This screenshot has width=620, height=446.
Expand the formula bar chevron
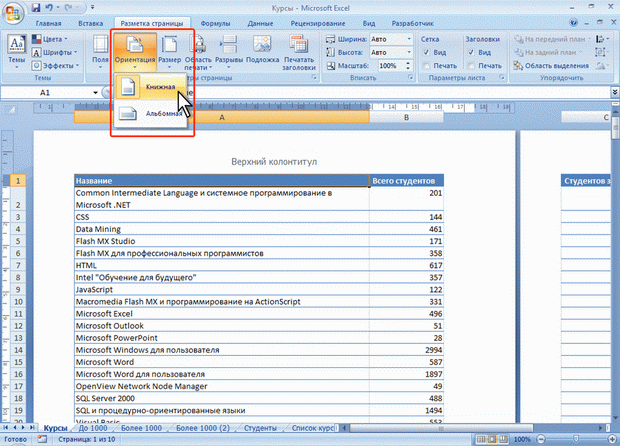[615, 92]
